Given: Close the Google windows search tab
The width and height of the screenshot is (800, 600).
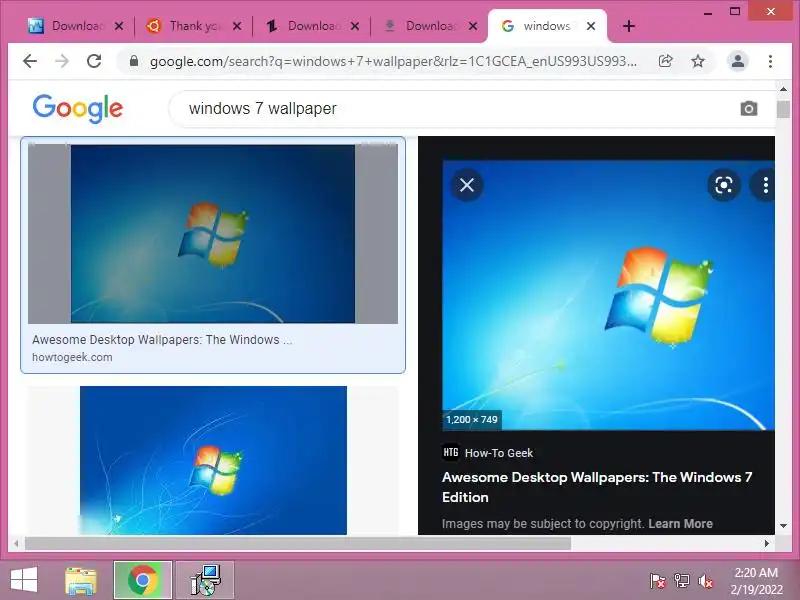Looking at the screenshot, I should (591, 26).
